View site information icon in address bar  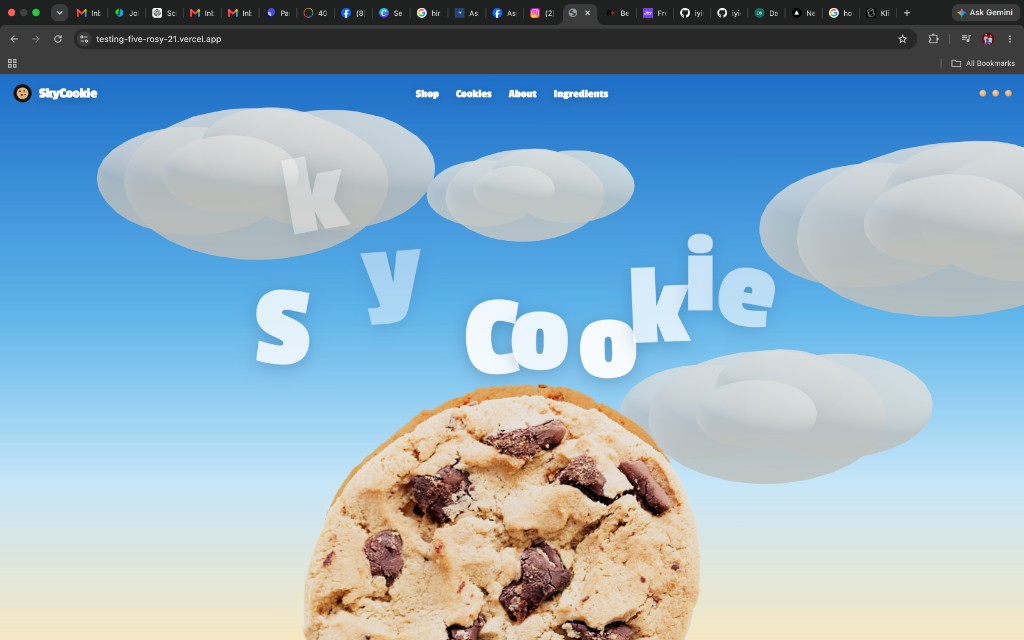click(84, 39)
